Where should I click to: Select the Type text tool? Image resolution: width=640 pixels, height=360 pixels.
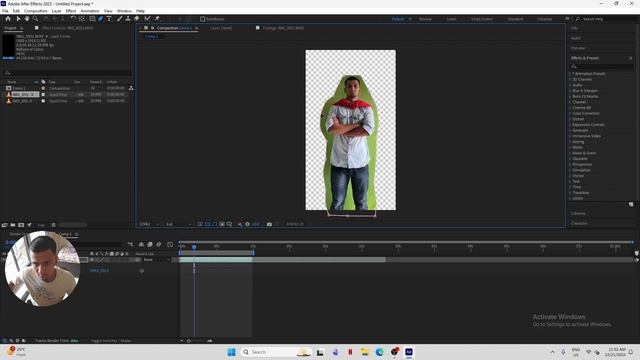click(109, 19)
